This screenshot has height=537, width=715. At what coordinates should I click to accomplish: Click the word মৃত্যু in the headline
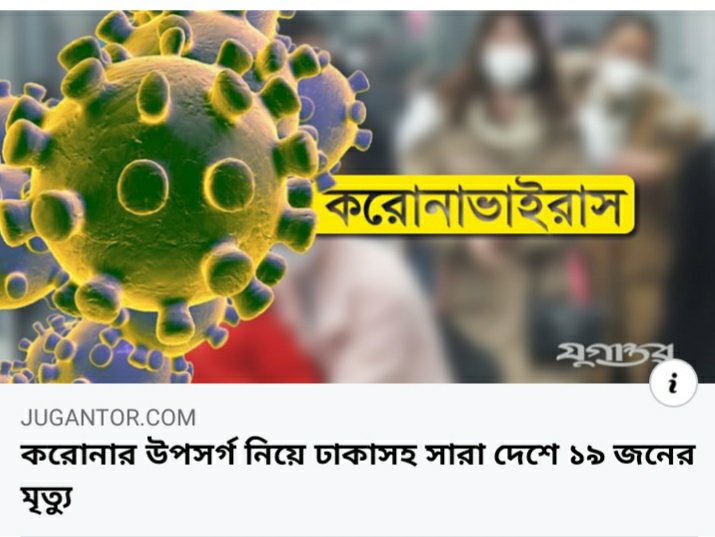[47, 499]
